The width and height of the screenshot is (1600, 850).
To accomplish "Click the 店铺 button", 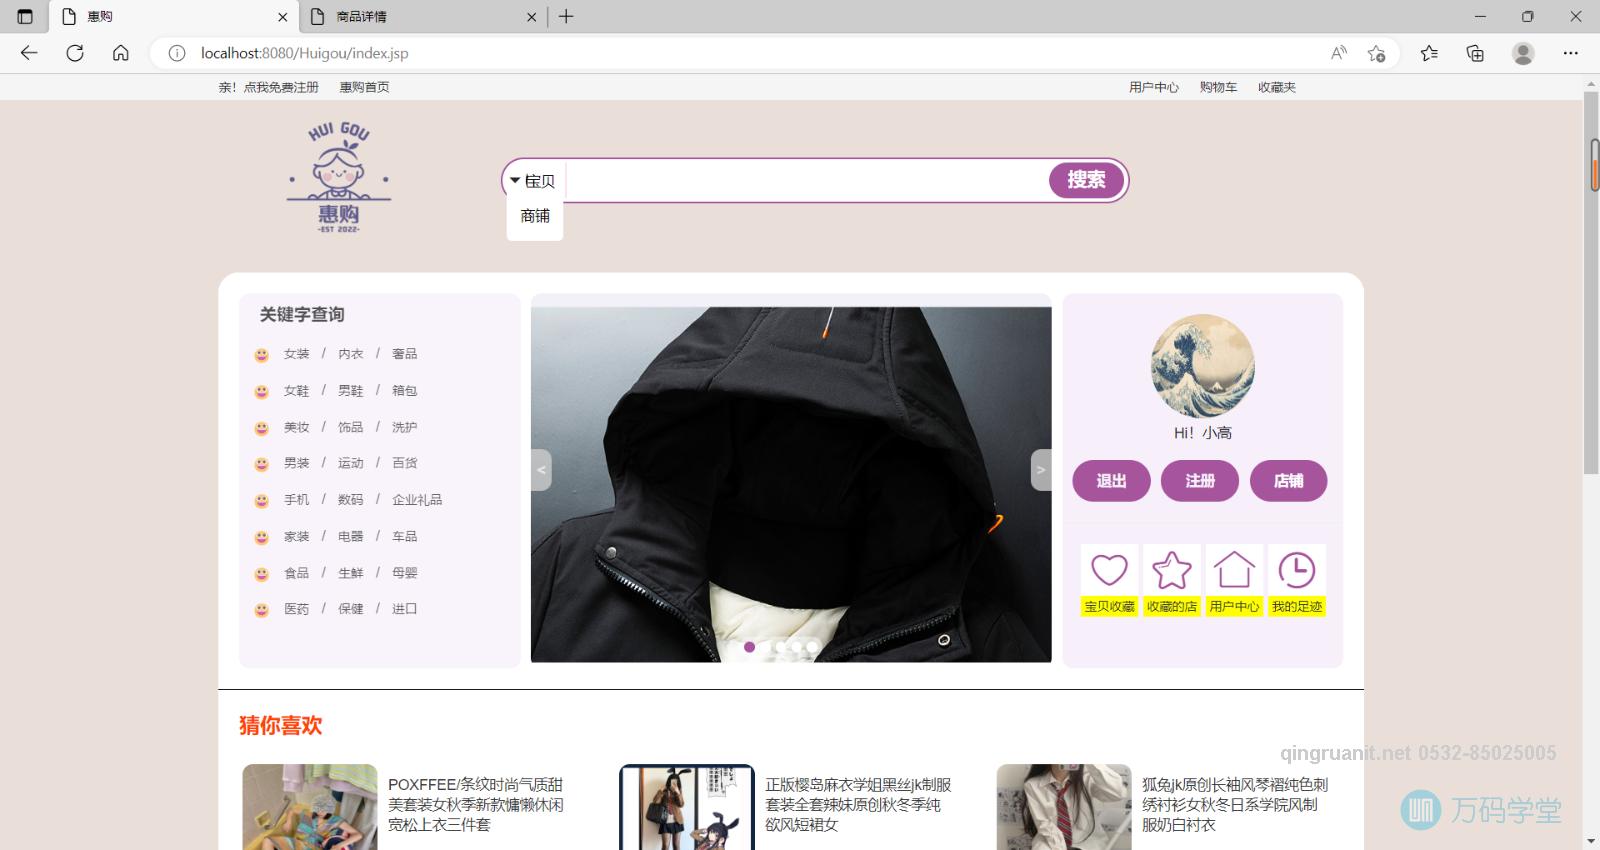I will (x=1288, y=481).
